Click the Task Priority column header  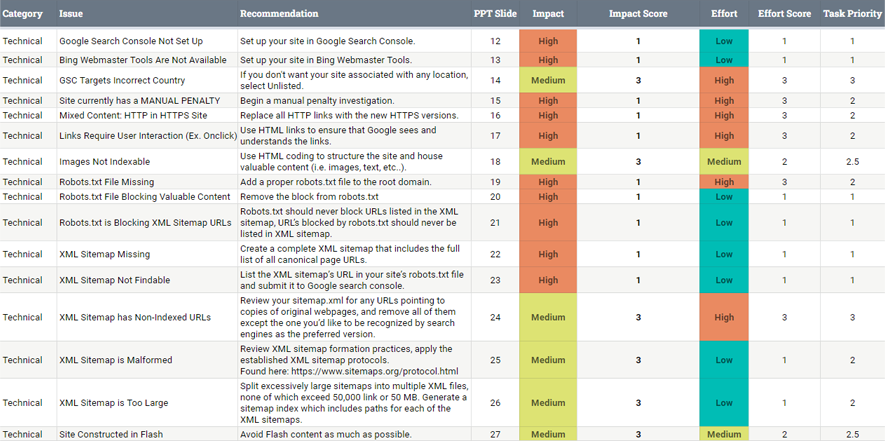click(852, 14)
